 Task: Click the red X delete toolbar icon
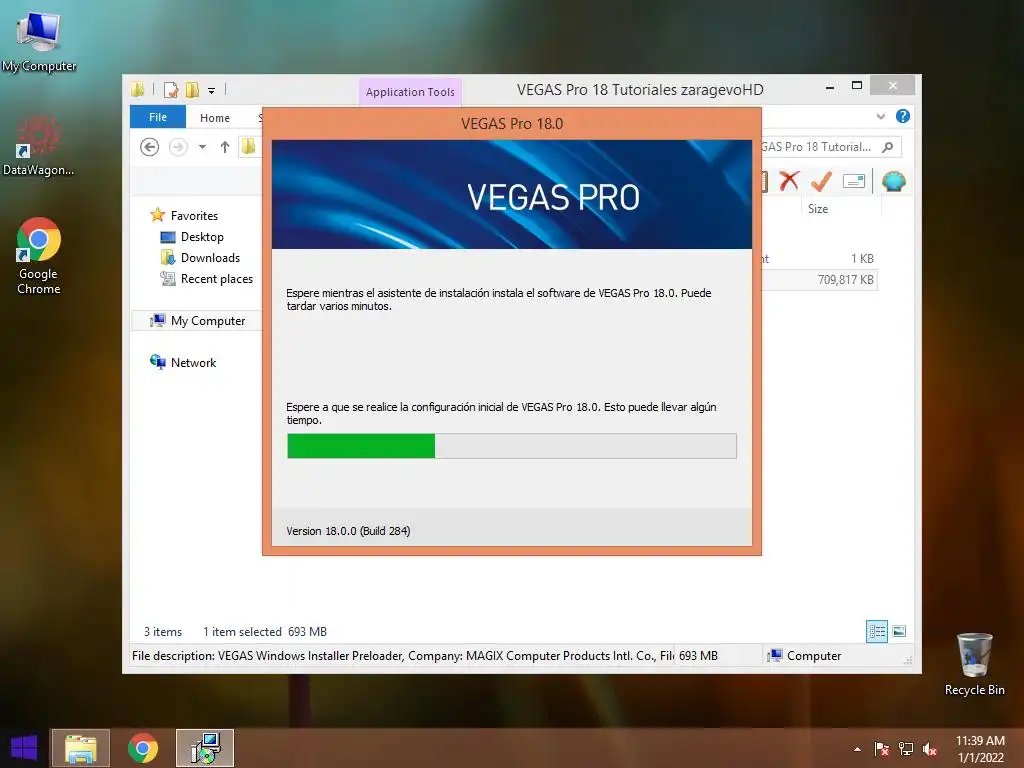coord(790,181)
